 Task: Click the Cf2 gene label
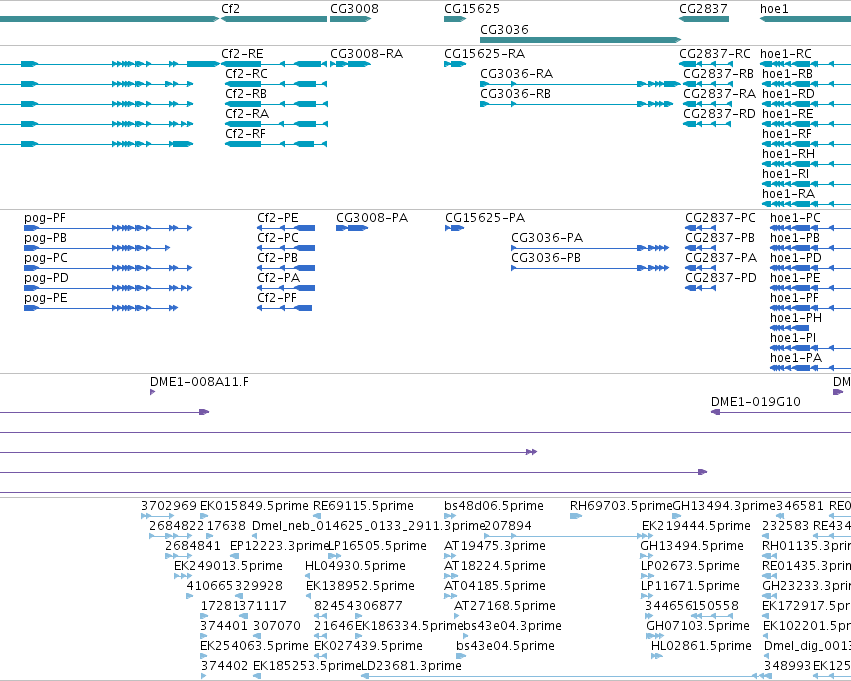(x=230, y=9)
